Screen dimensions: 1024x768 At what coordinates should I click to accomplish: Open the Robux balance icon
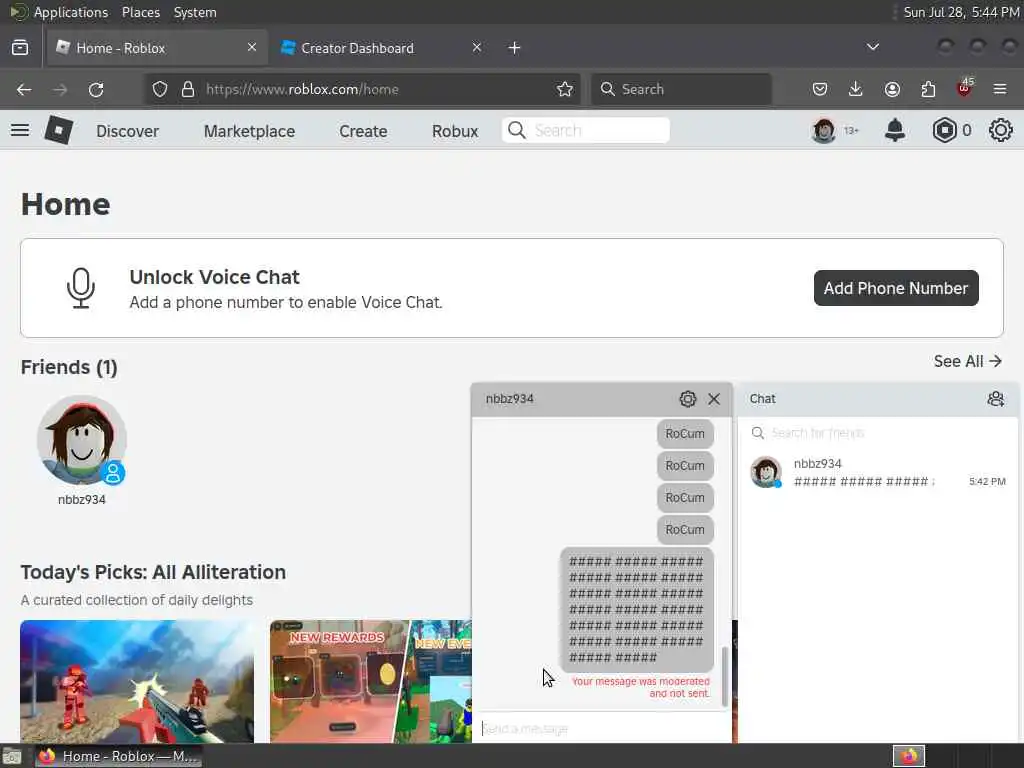click(x=944, y=131)
